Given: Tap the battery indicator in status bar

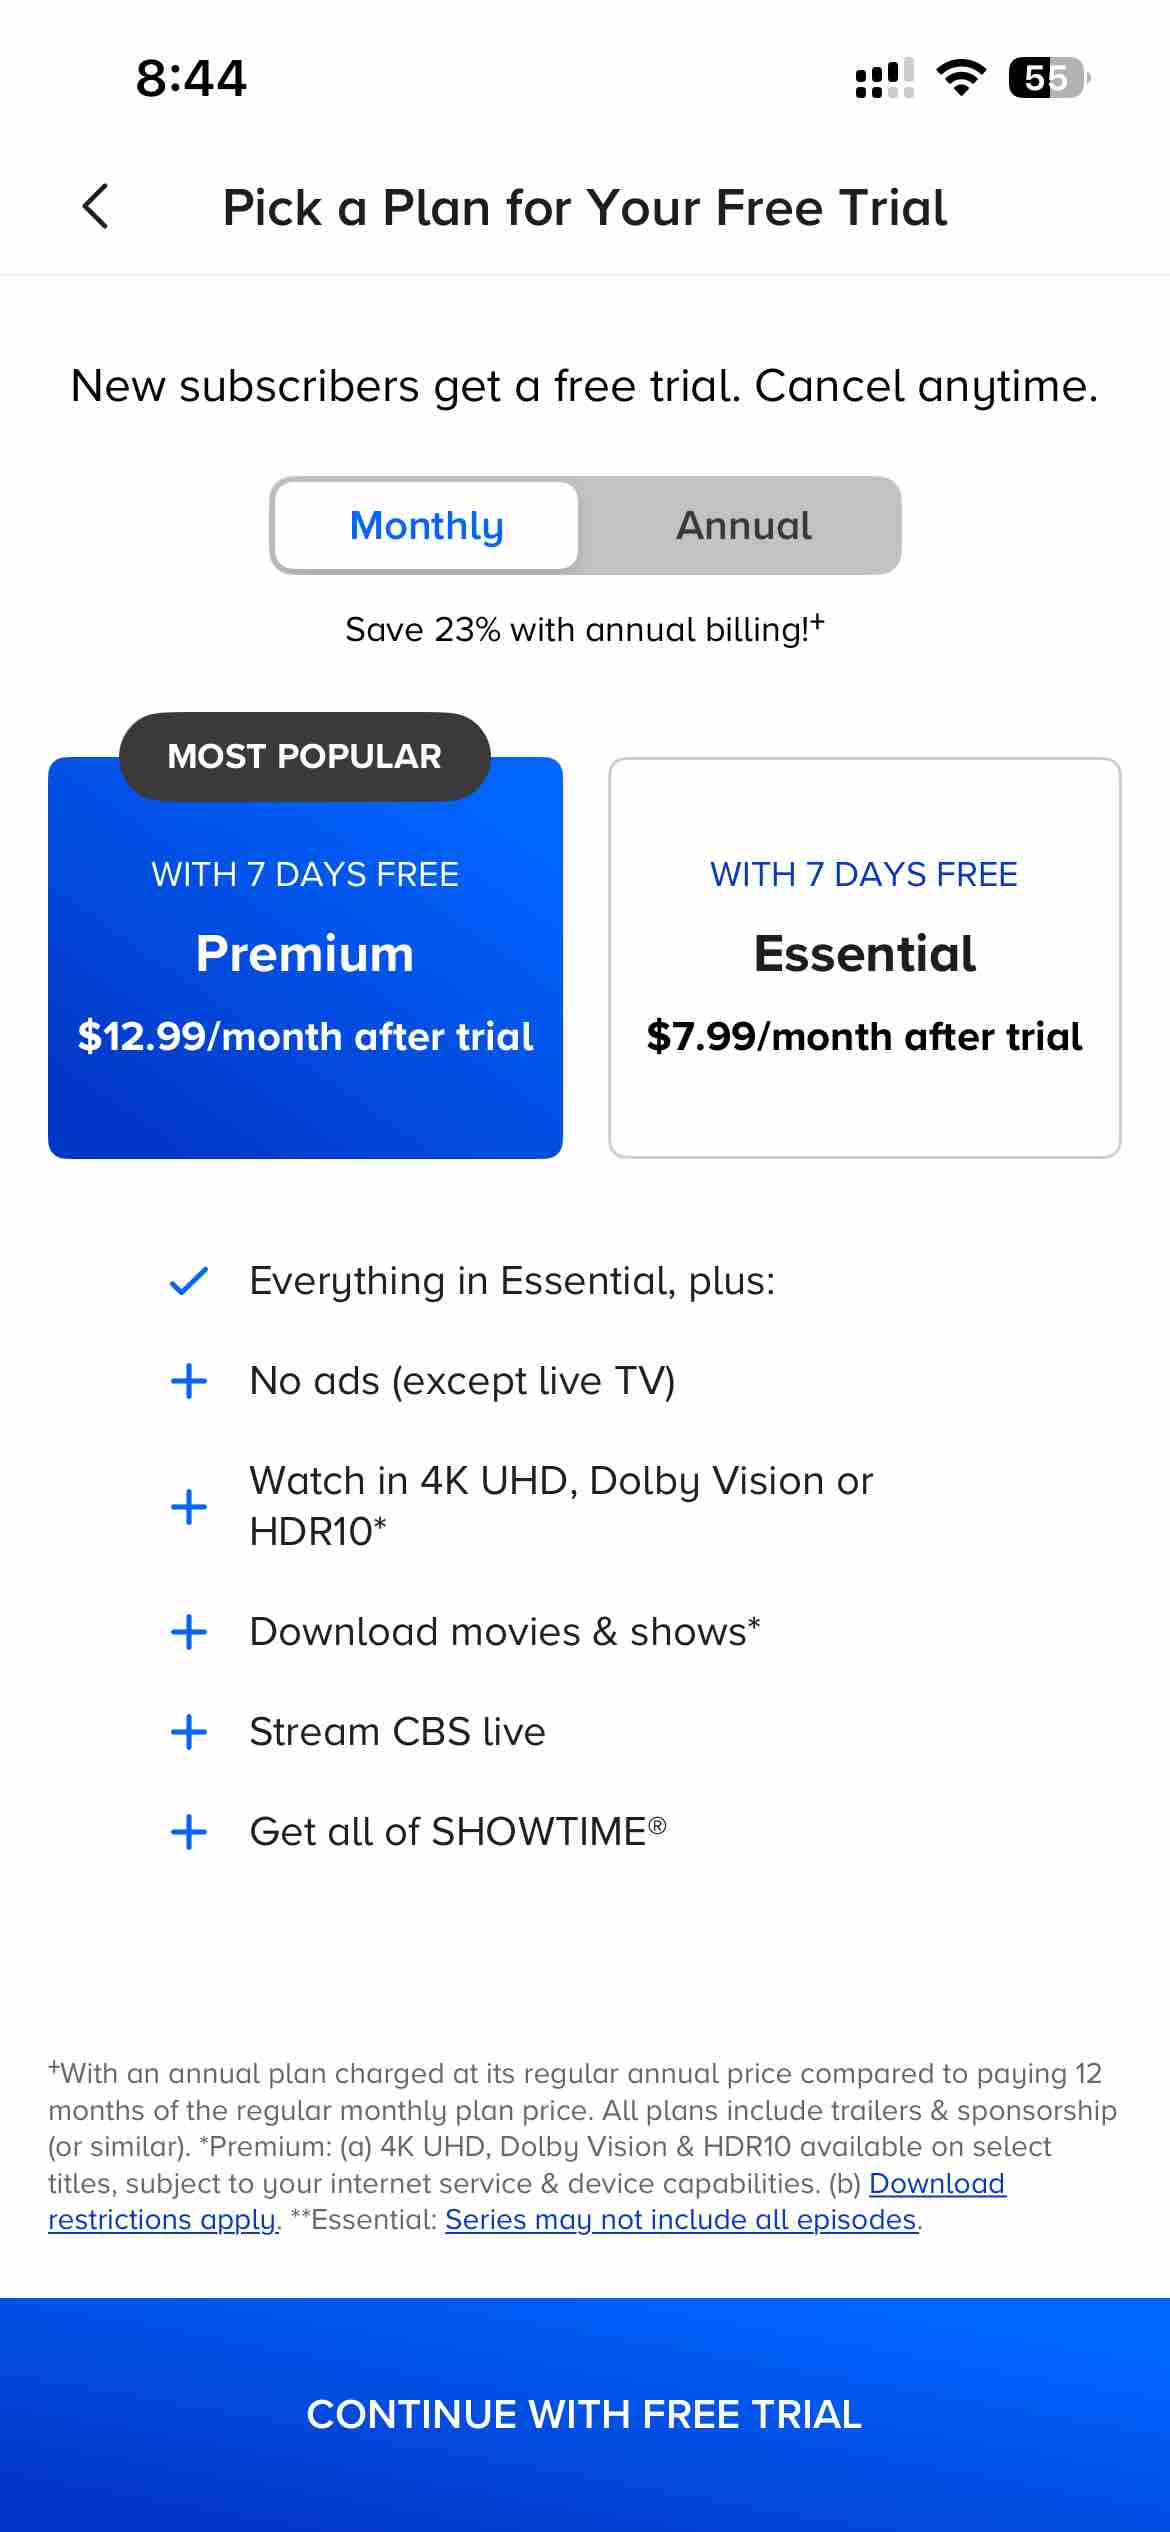Looking at the screenshot, I should 1047,78.
